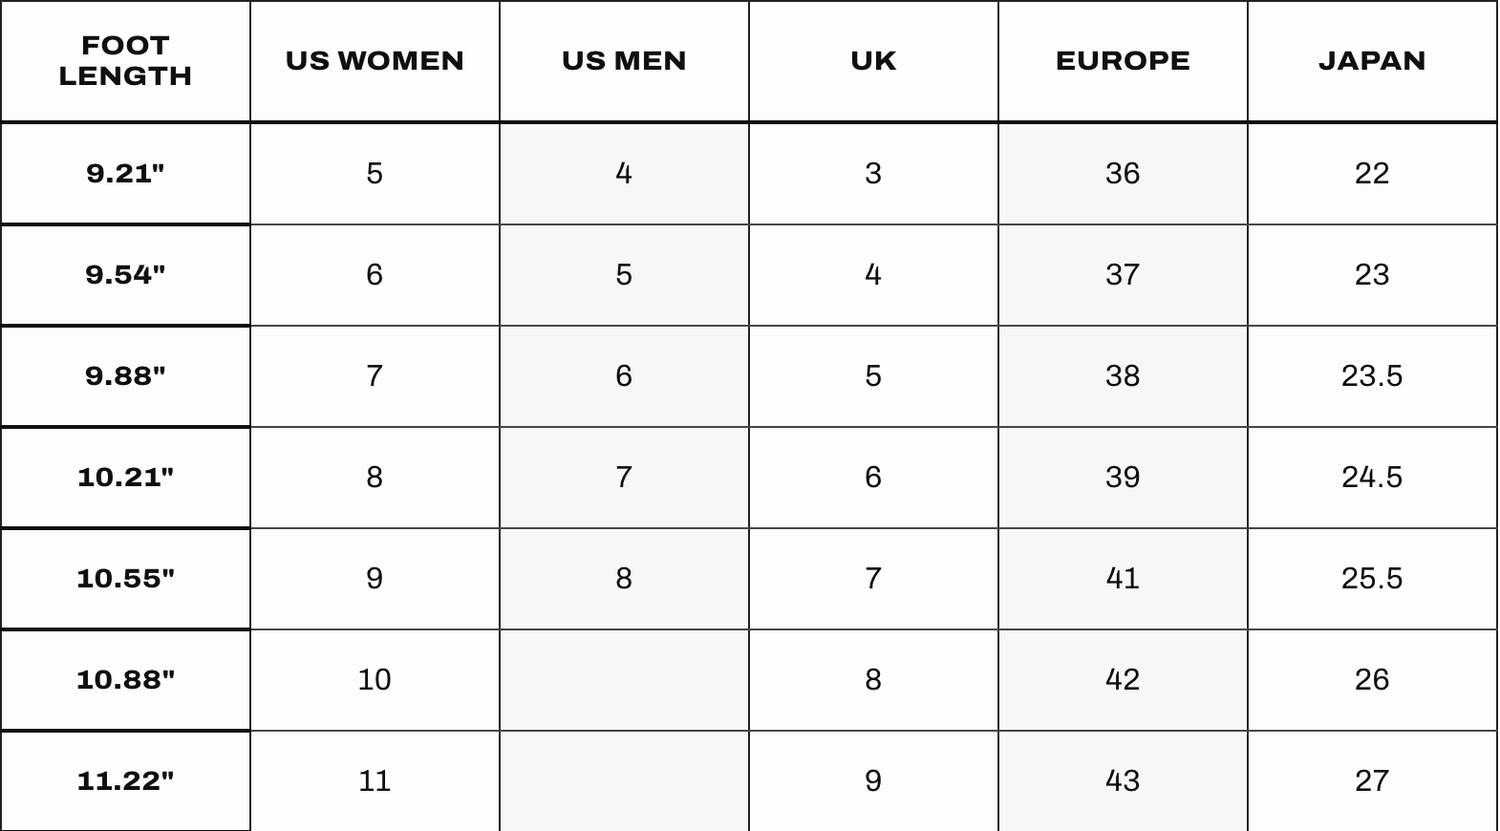The height and width of the screenshot is (831, 1500).
Task: Click the FOOT LENGTH column header
Action: (x=125, y=61)
